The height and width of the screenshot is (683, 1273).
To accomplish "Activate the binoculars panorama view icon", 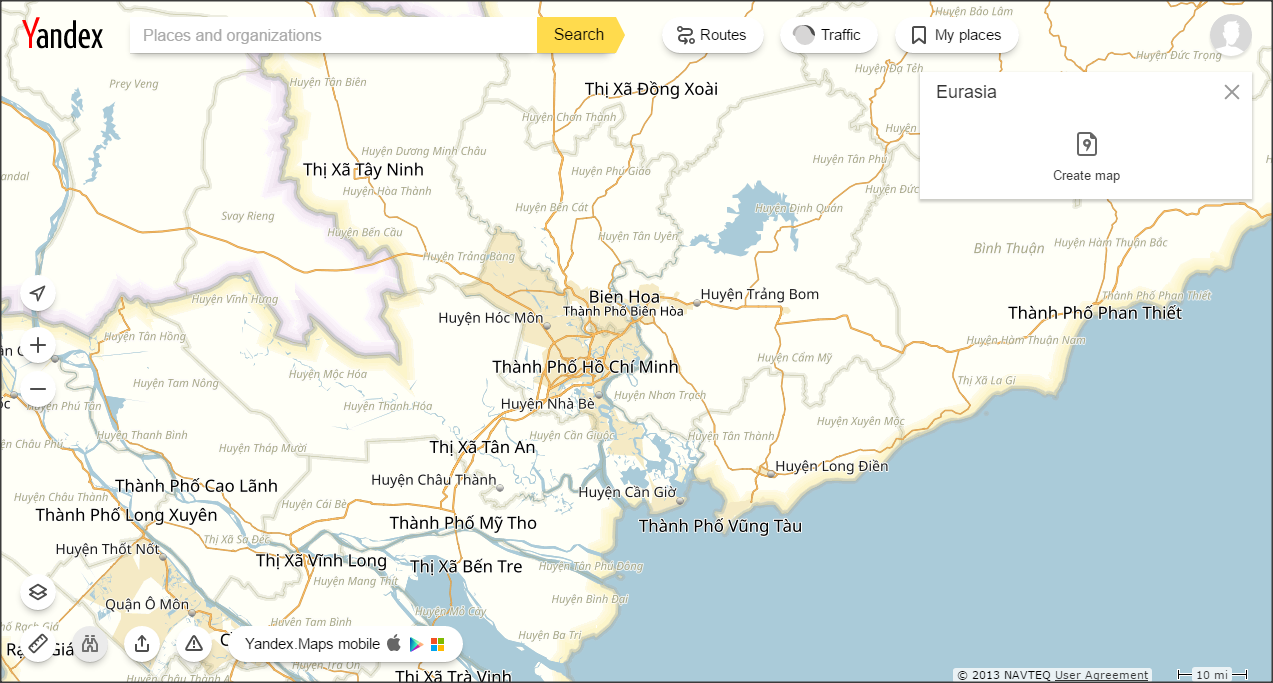I will coord(90,643).
